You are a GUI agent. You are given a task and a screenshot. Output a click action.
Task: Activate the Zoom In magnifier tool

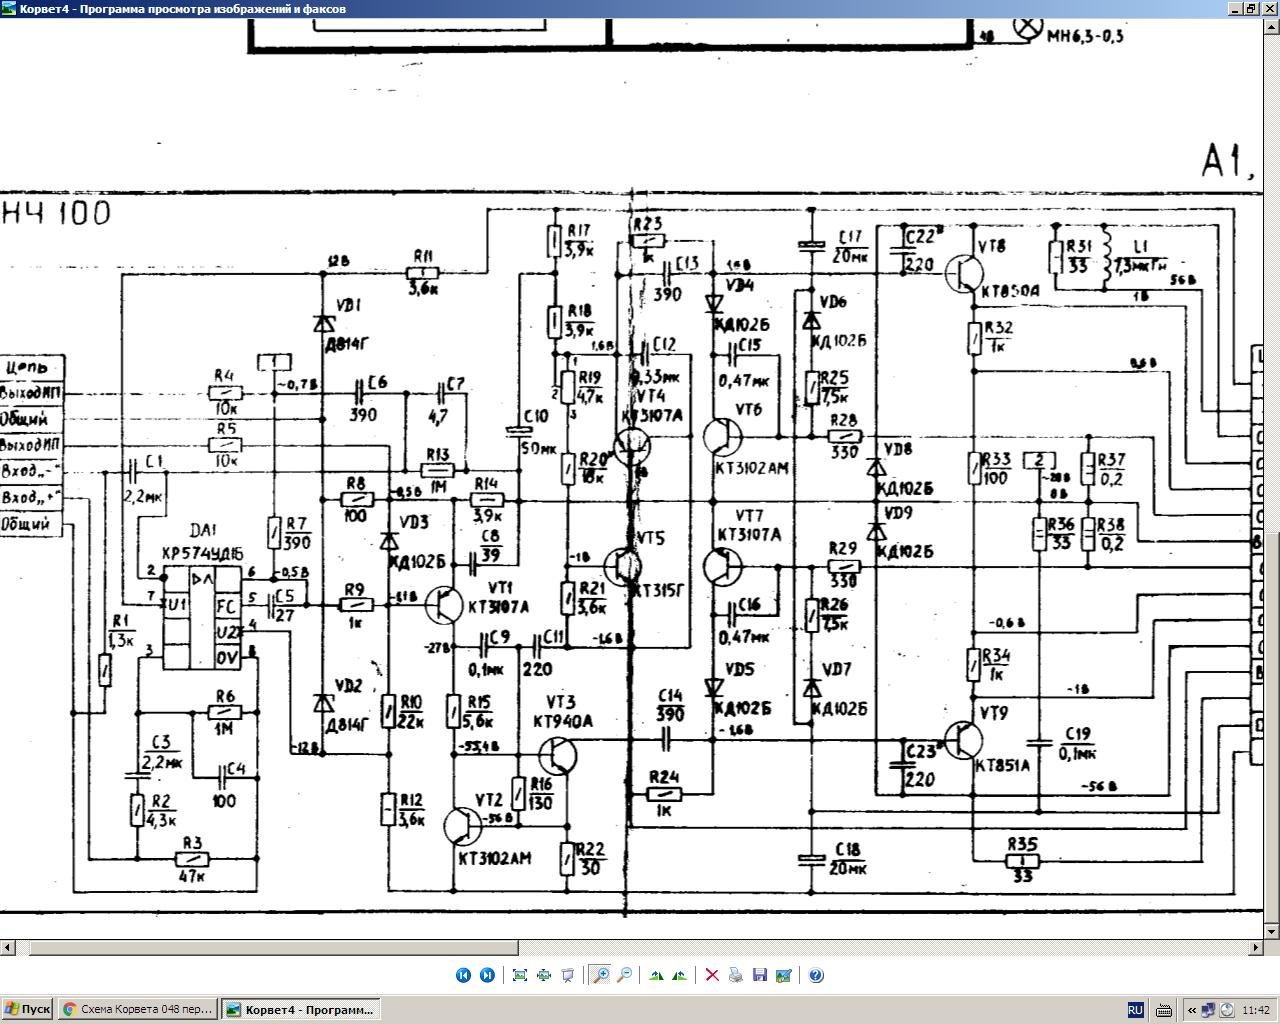[x=600, y=975]
